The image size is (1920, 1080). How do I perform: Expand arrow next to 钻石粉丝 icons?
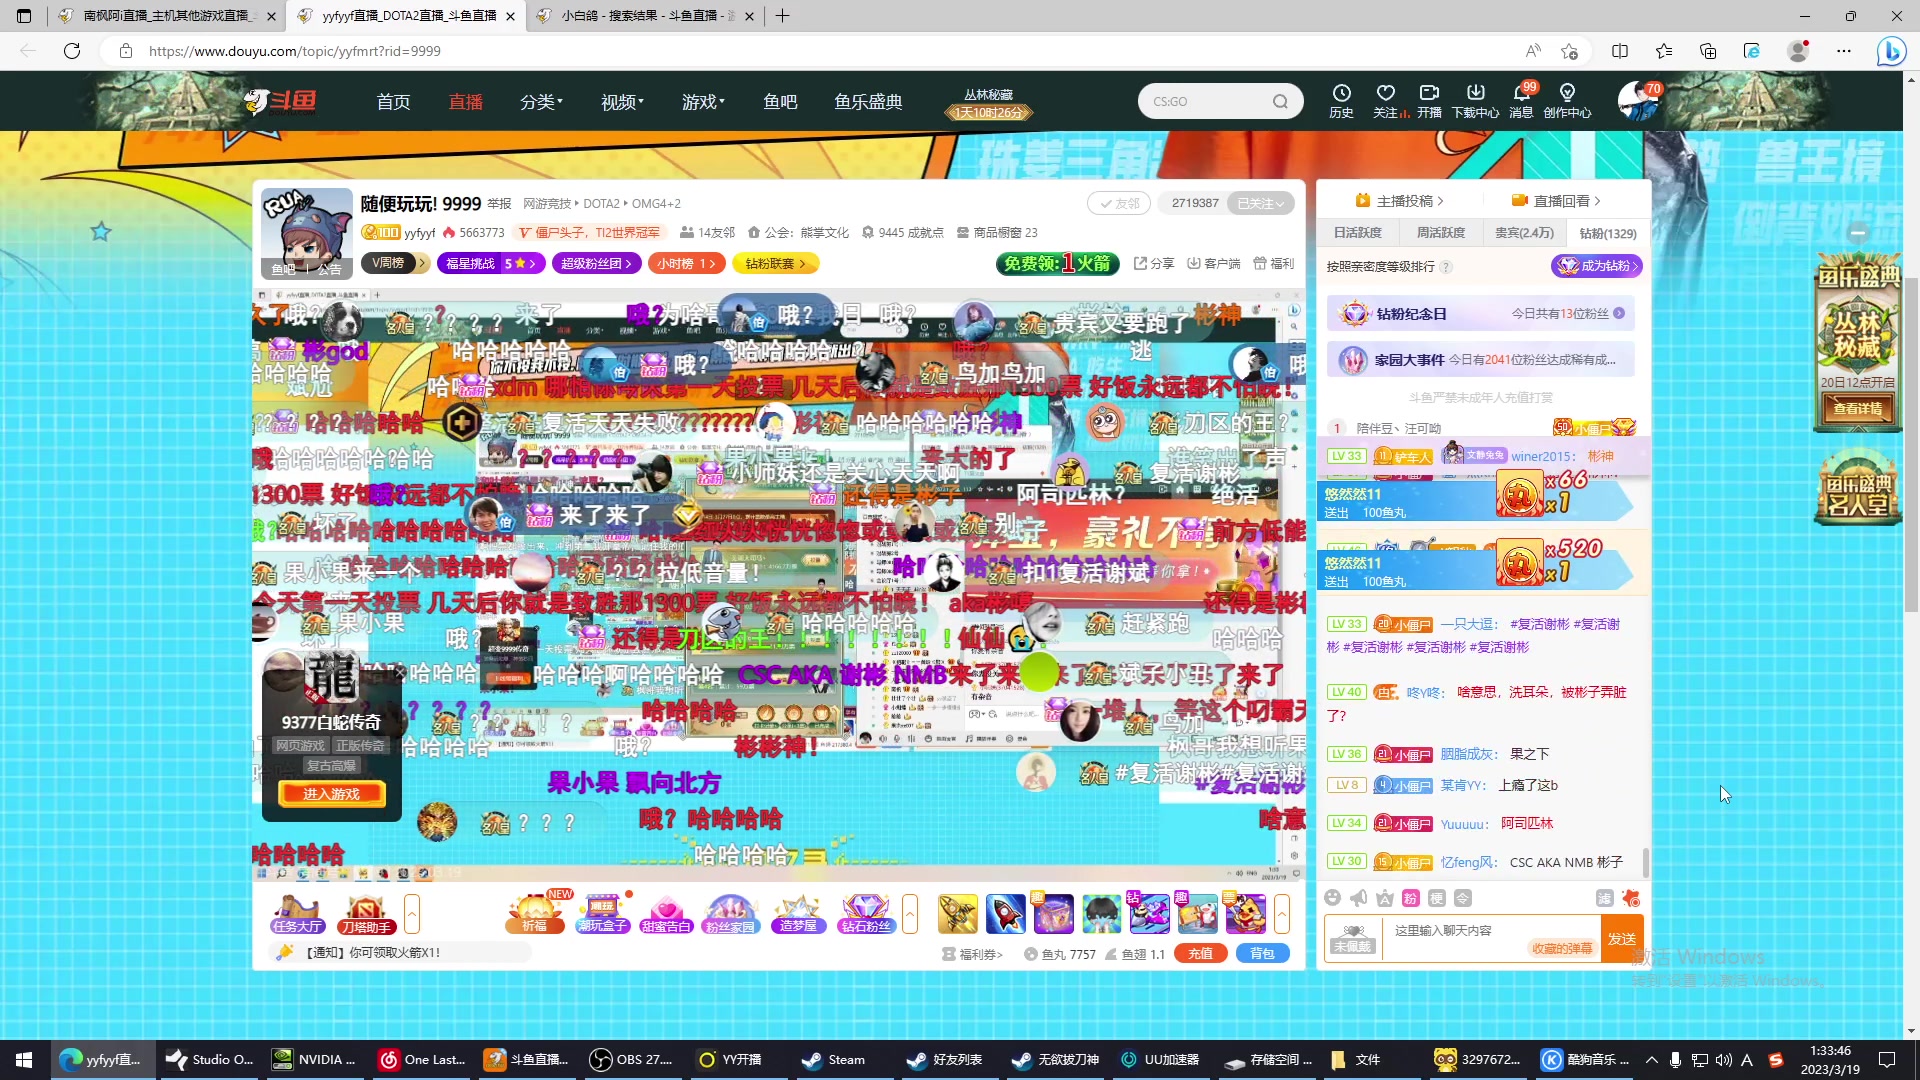click(x=909, y=914)
